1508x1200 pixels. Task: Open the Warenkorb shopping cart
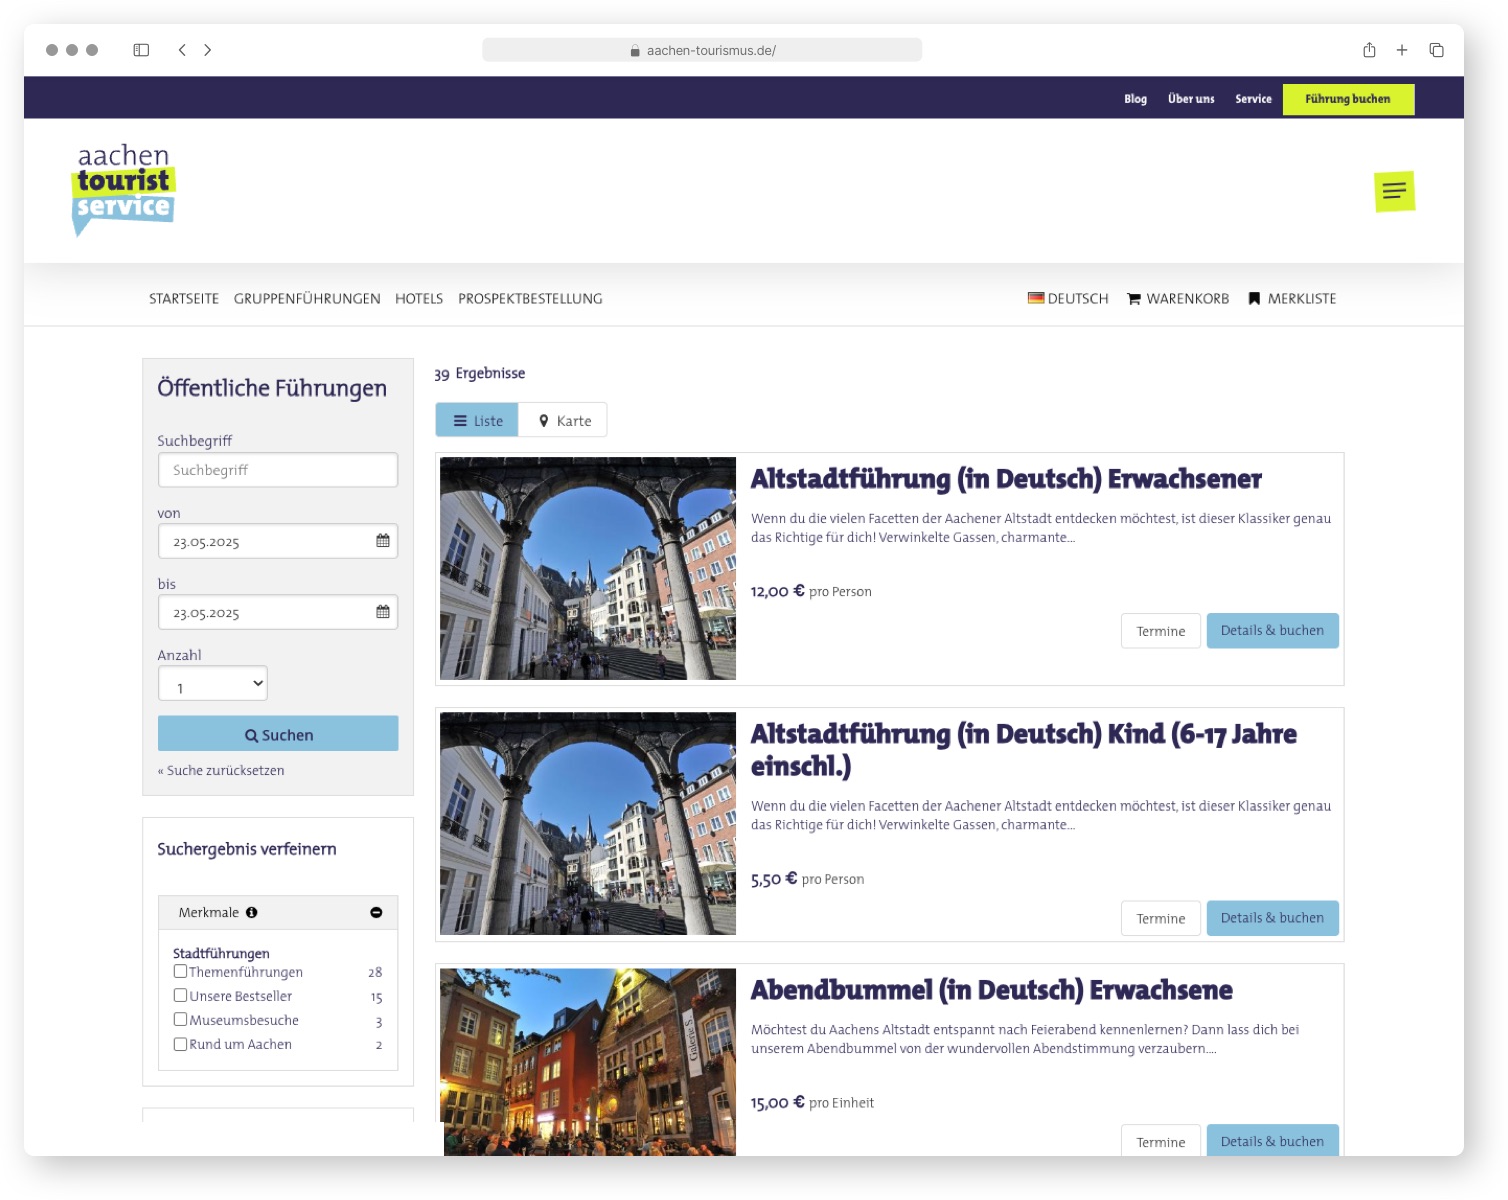1178,298
